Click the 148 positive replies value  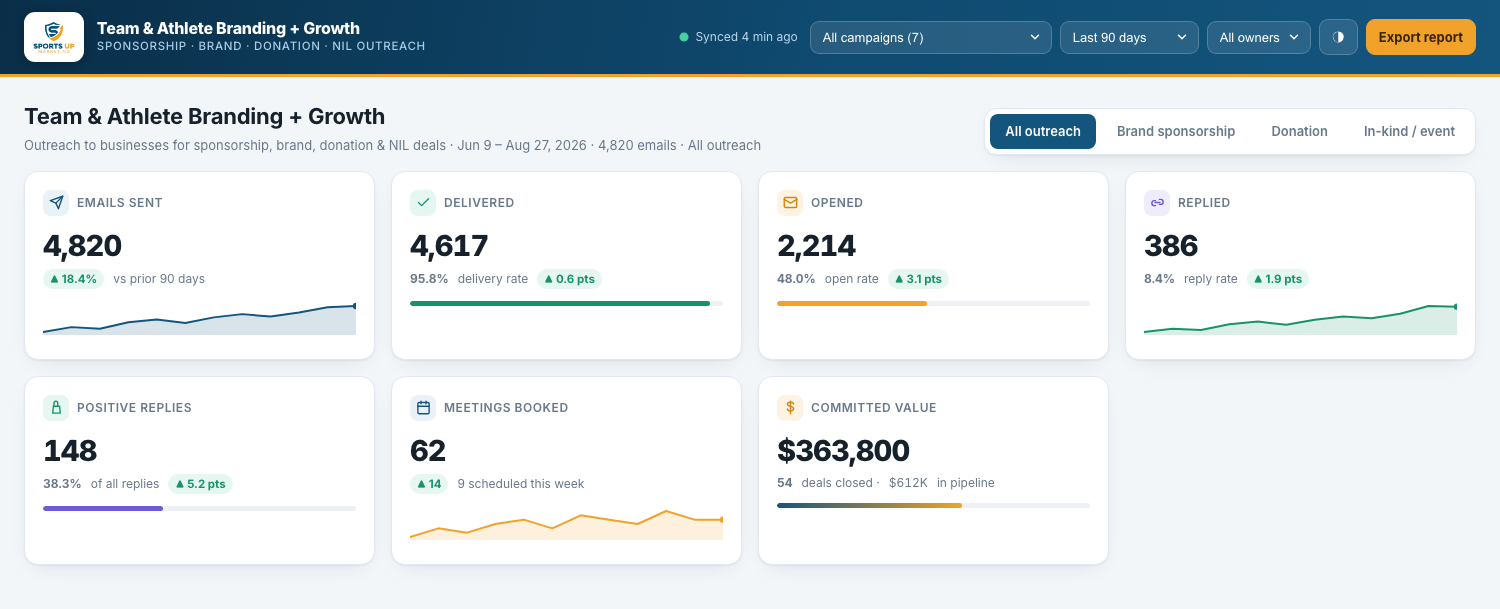[x=70, y=451]
